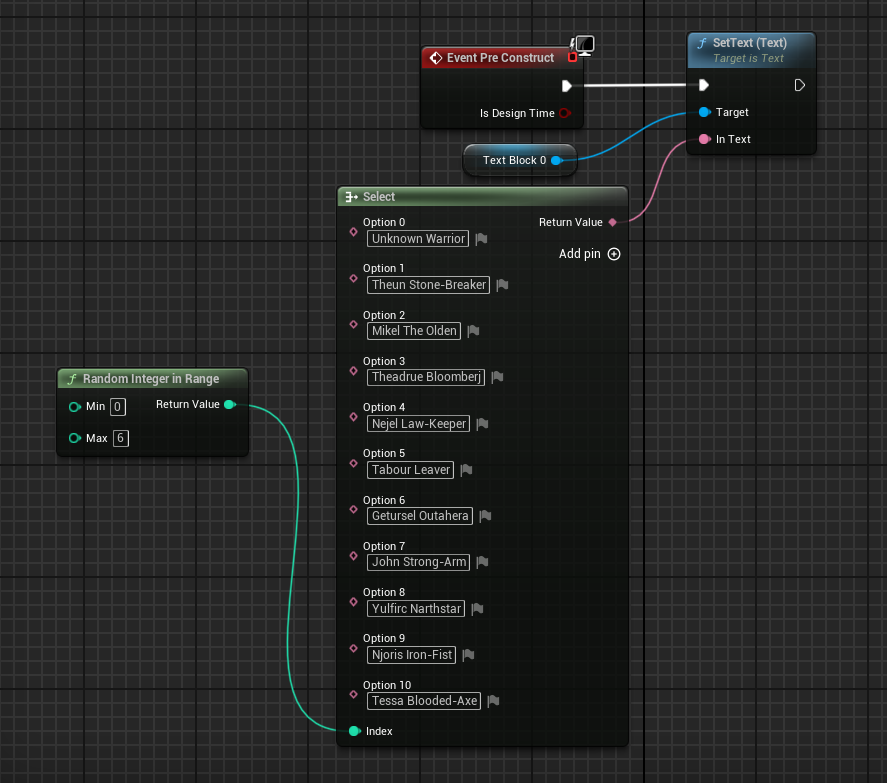Select the Text Block 0 variable node
This screenshot has height=783, width=887.
pyautogui.click(x=519, y=160)
